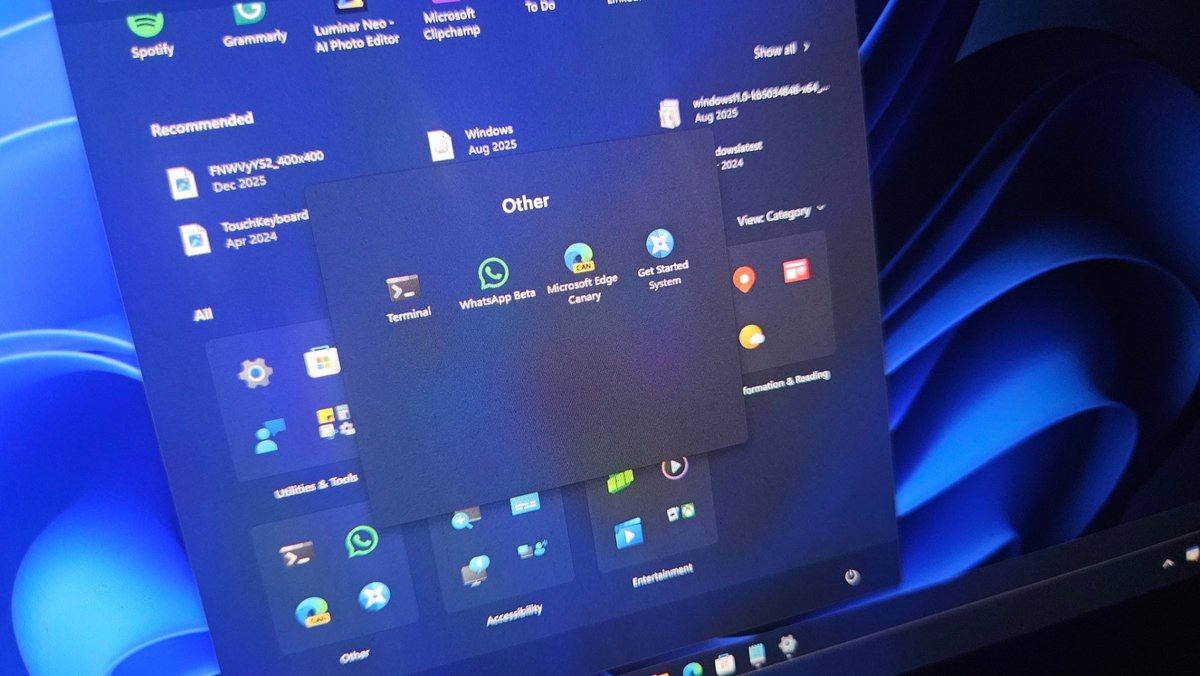Open the On-Screen Keyboard in Accessibility
The image size is (1200, 676).
[x=524, y=504]
